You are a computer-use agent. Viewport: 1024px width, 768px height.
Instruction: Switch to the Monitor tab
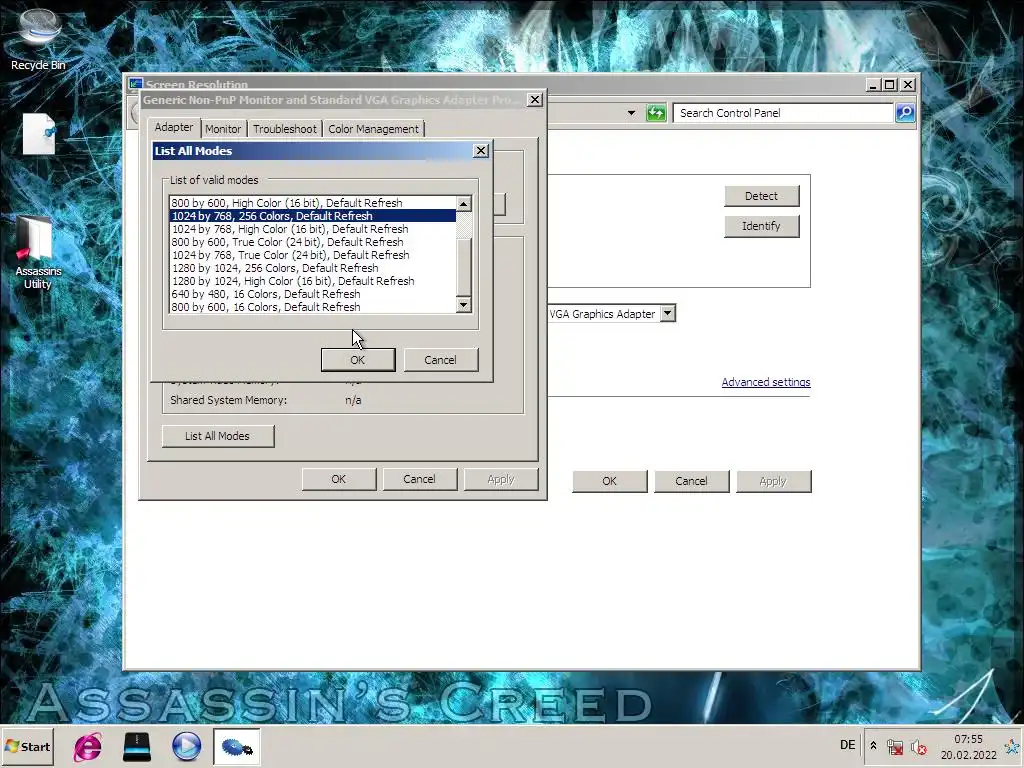click(x=223, y=129)
